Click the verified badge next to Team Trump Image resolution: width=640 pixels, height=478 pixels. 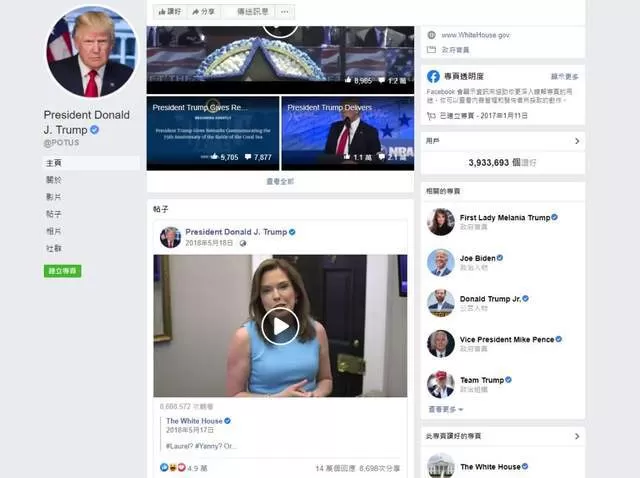[509, 380]
